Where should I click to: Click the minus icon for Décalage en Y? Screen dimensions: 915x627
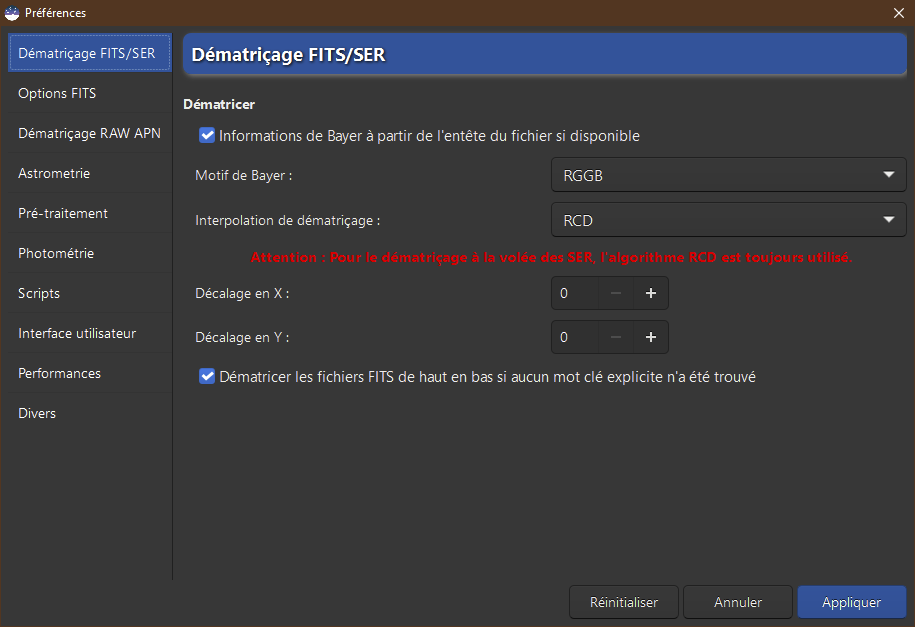[x=616, y=338]
